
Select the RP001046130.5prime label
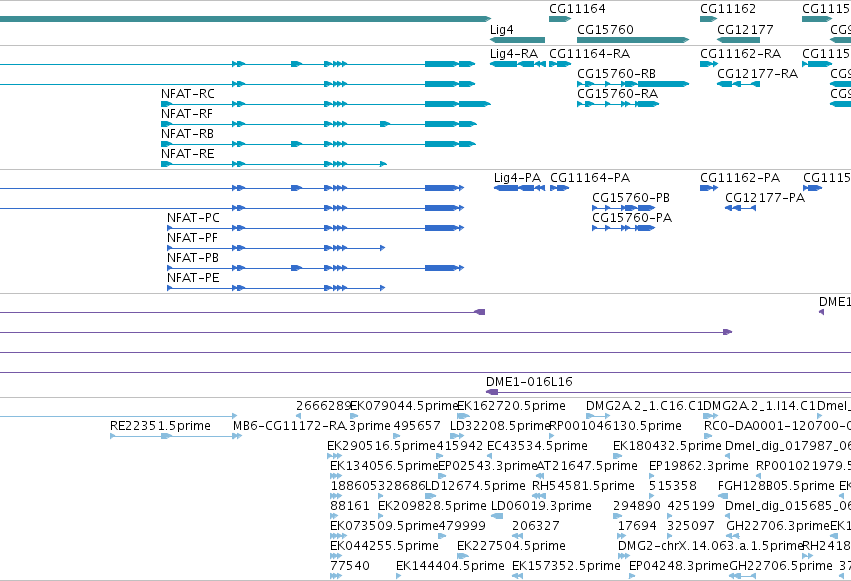coord(615,426)
